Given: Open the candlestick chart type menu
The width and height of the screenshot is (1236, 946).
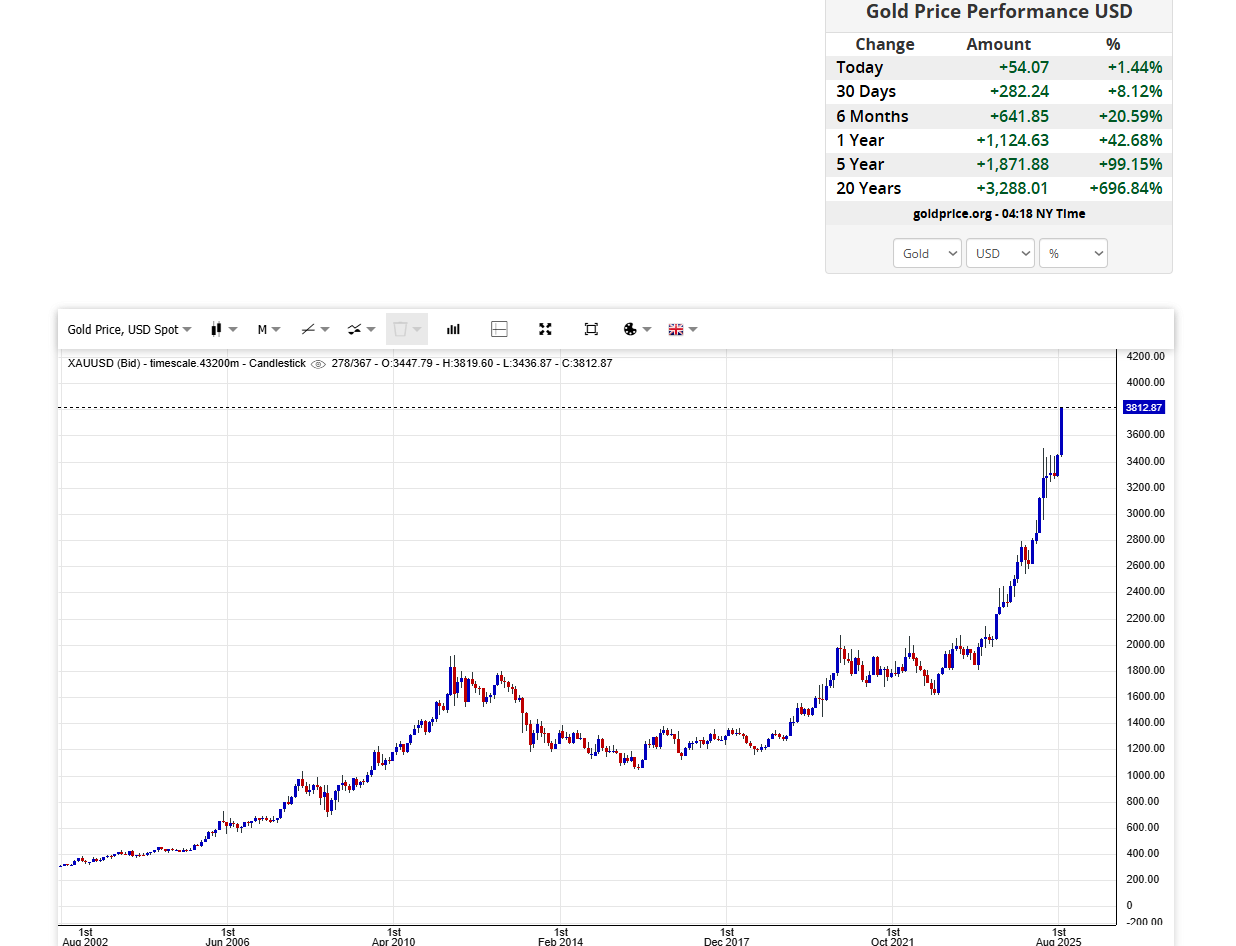Looking at the screenshot, I should point(223,329).
